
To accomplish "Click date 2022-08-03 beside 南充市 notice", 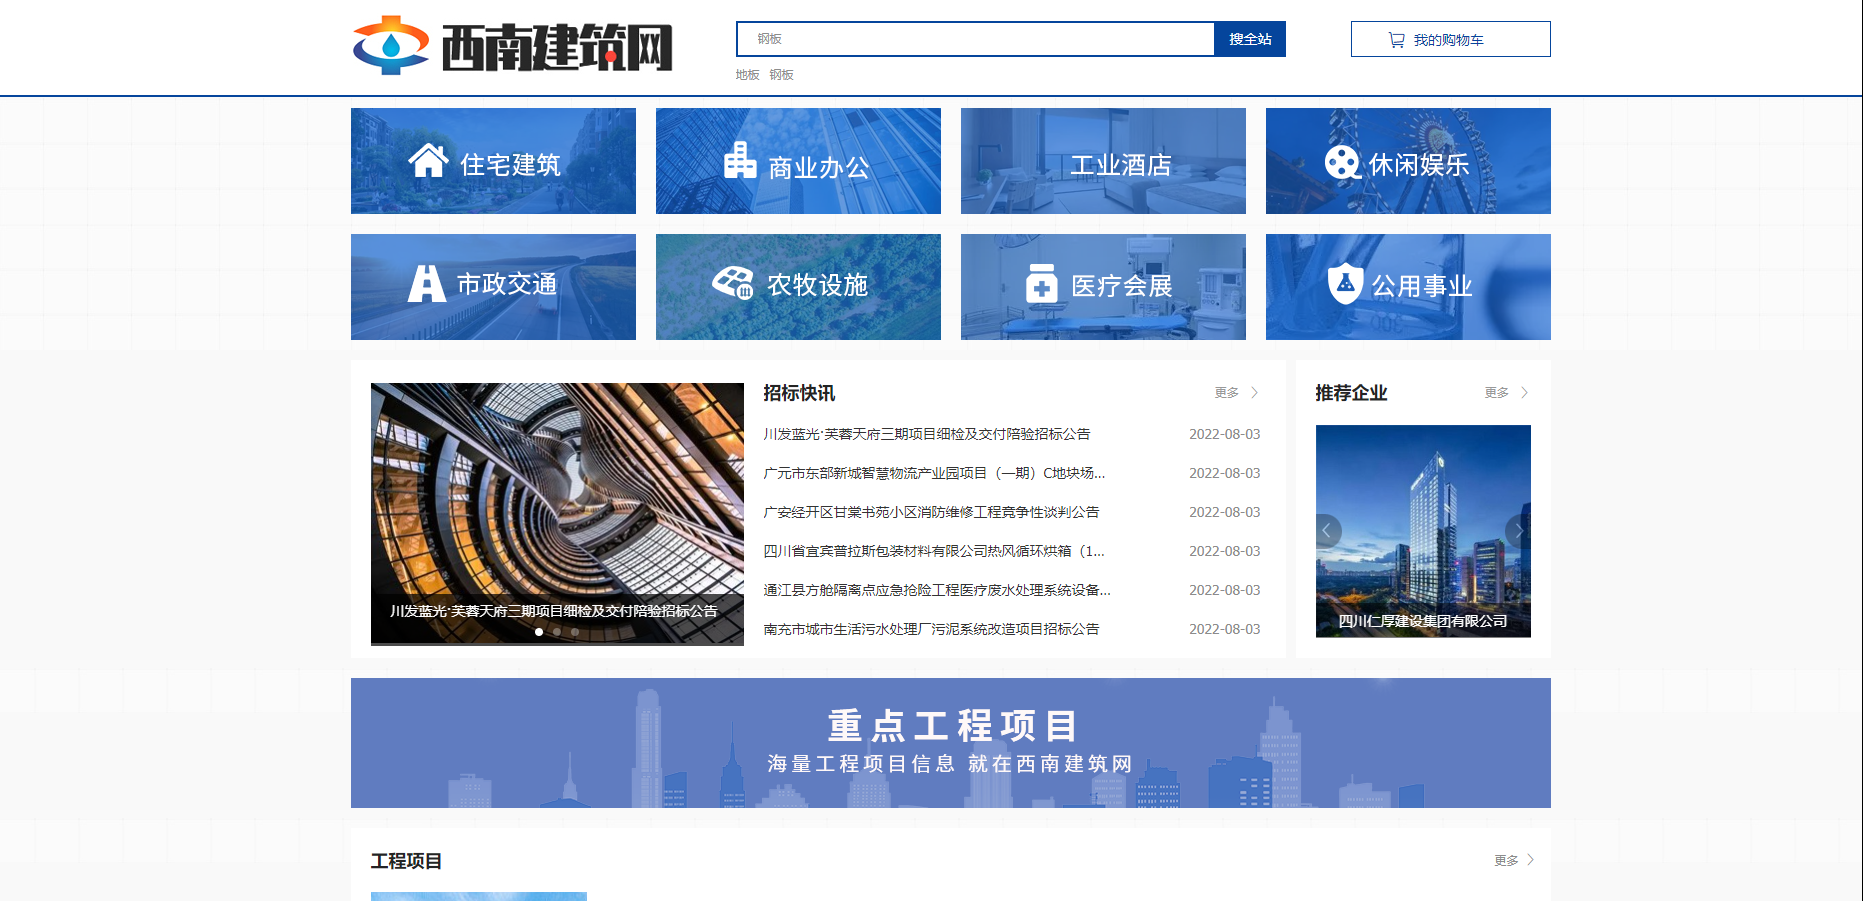I will click(1225, 629).
